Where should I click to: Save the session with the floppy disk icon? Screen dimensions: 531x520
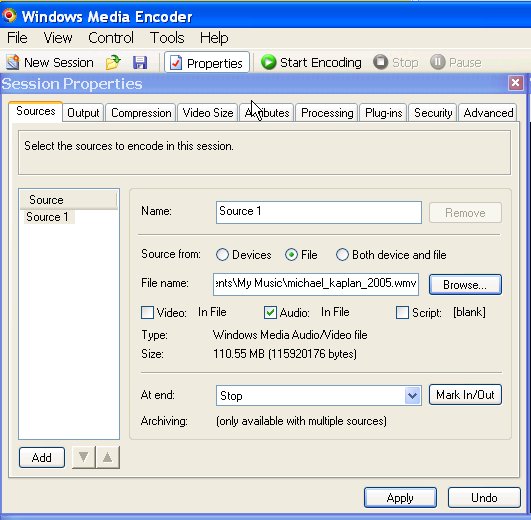coord(140,63)
